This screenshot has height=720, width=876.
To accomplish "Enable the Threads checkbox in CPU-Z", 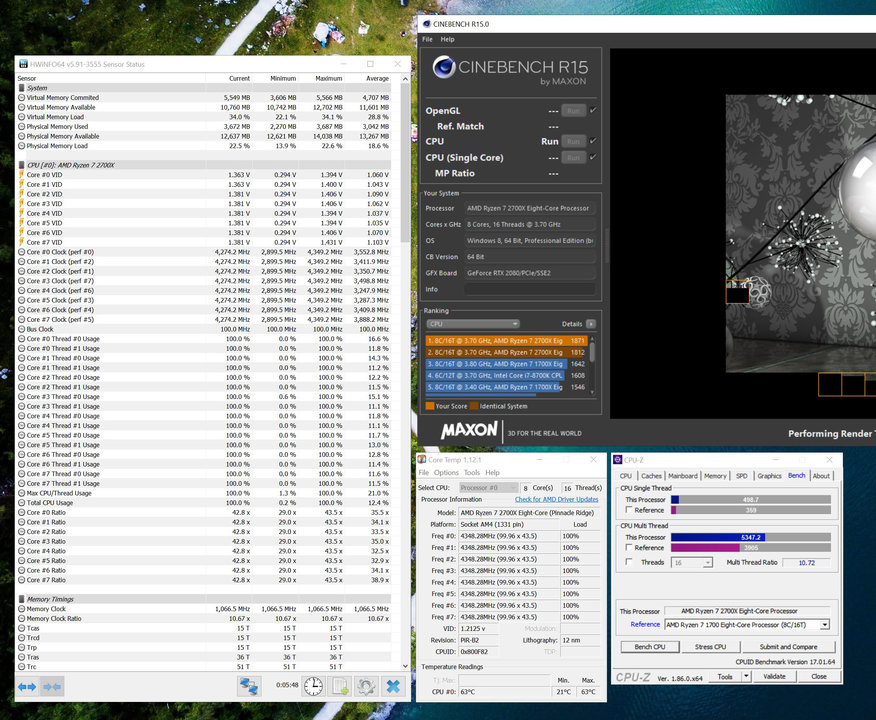I will [629, 562].
